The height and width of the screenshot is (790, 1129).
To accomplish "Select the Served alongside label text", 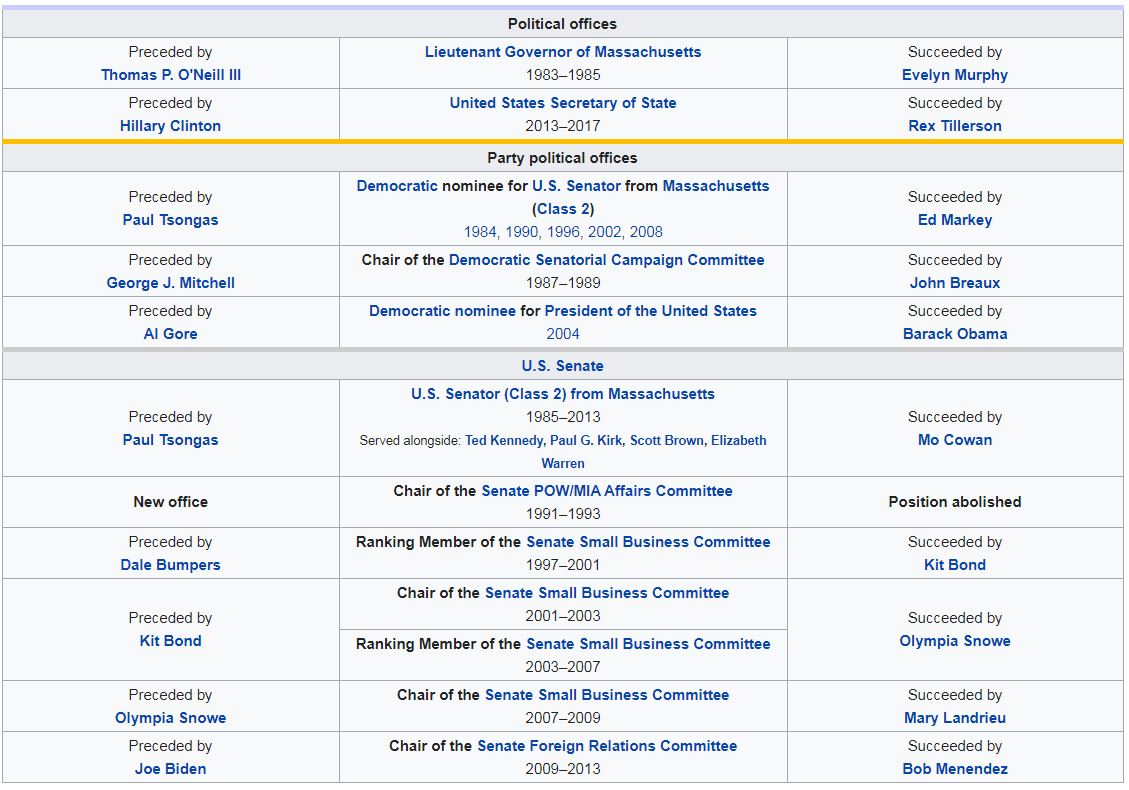I will [x=410, y=441].
